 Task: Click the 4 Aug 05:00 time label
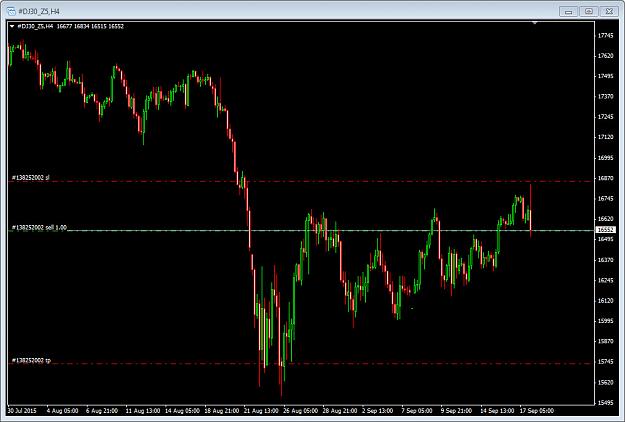click(x=62, y=410)
